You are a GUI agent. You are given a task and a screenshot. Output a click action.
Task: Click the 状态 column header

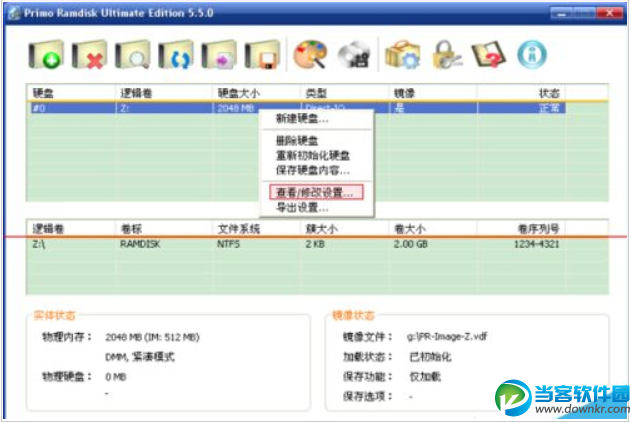(549, 93)
